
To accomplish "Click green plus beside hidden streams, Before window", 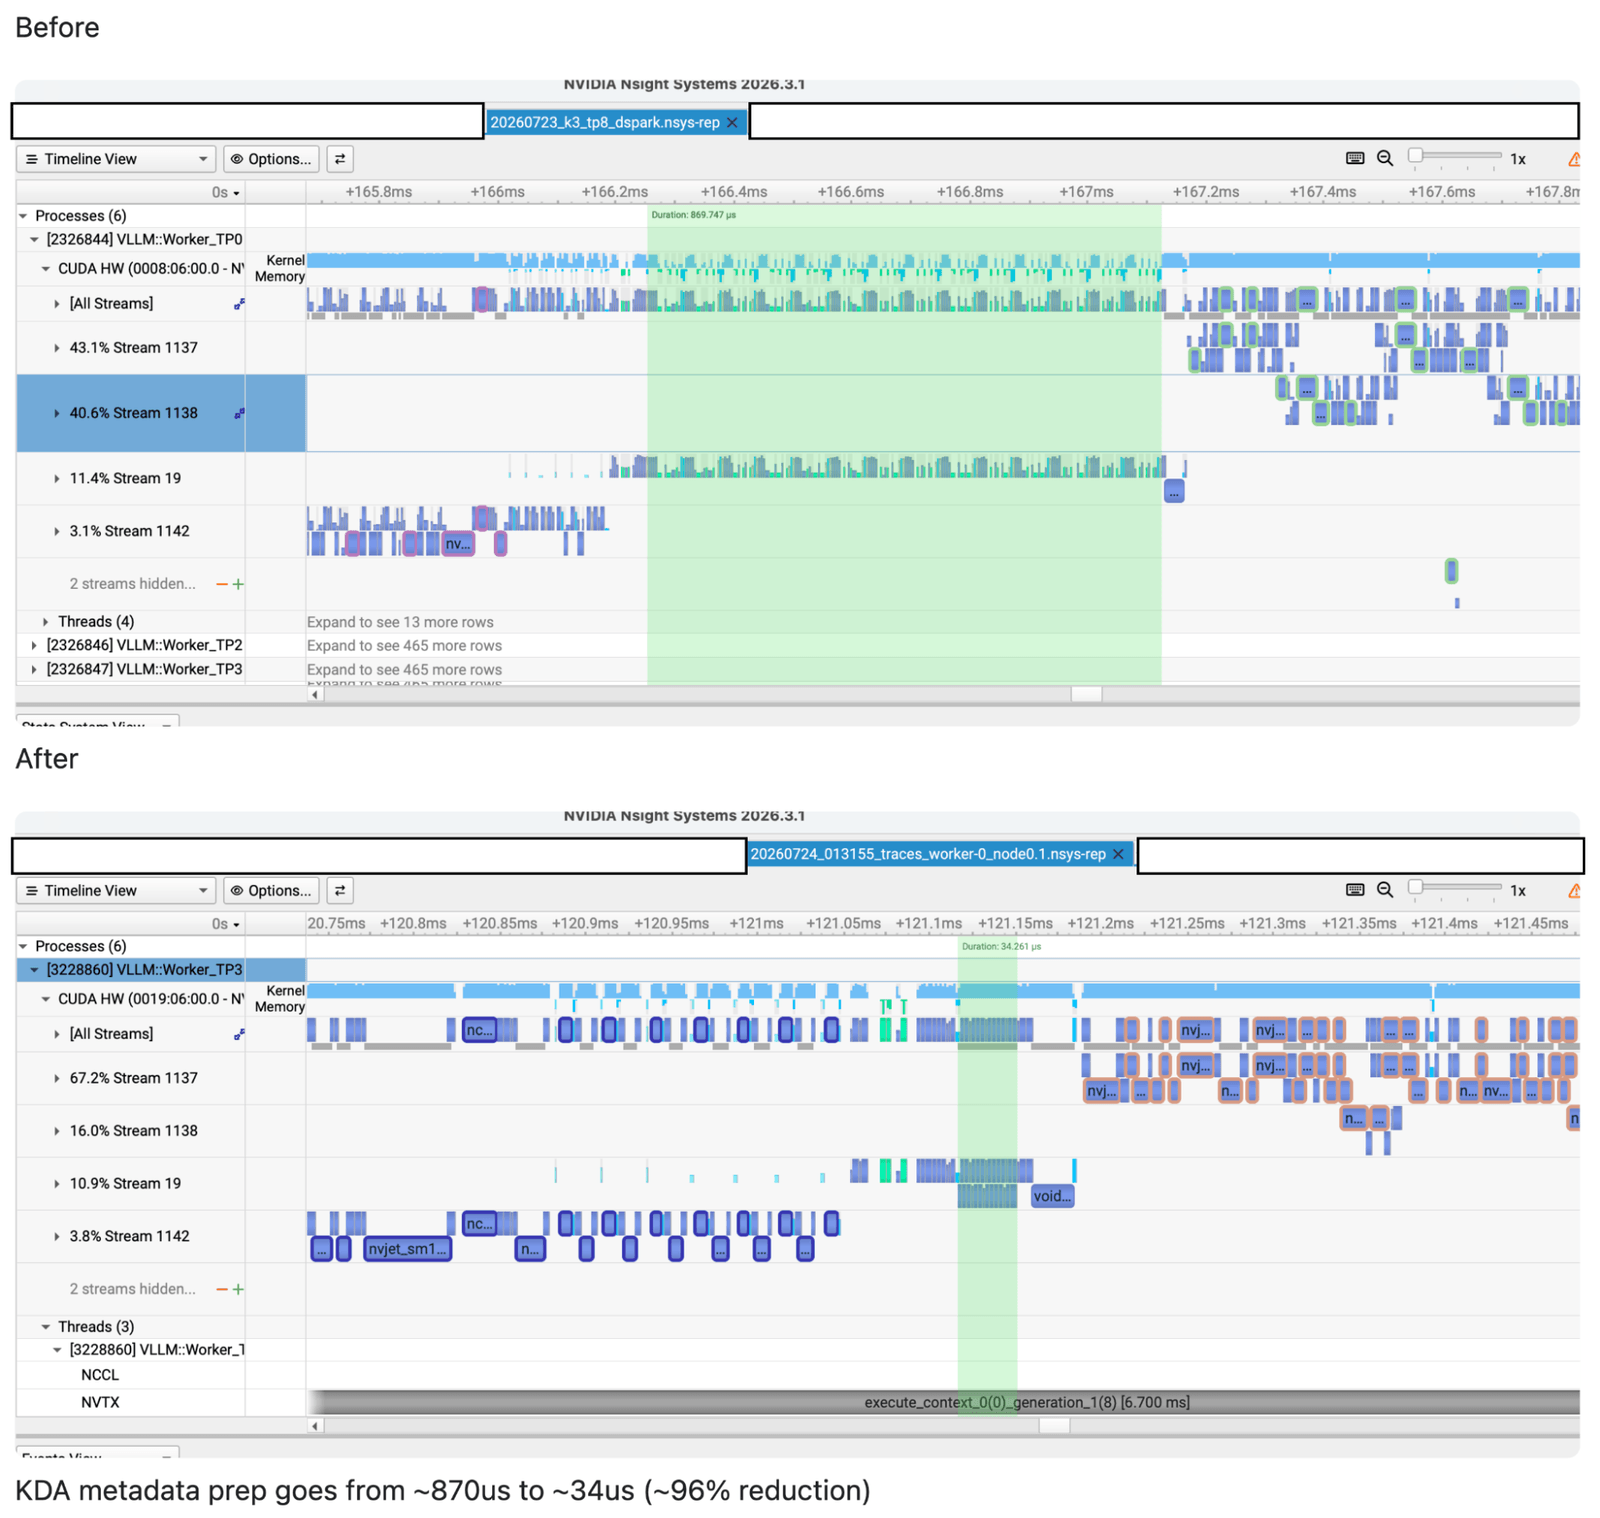I will [238, 584].
